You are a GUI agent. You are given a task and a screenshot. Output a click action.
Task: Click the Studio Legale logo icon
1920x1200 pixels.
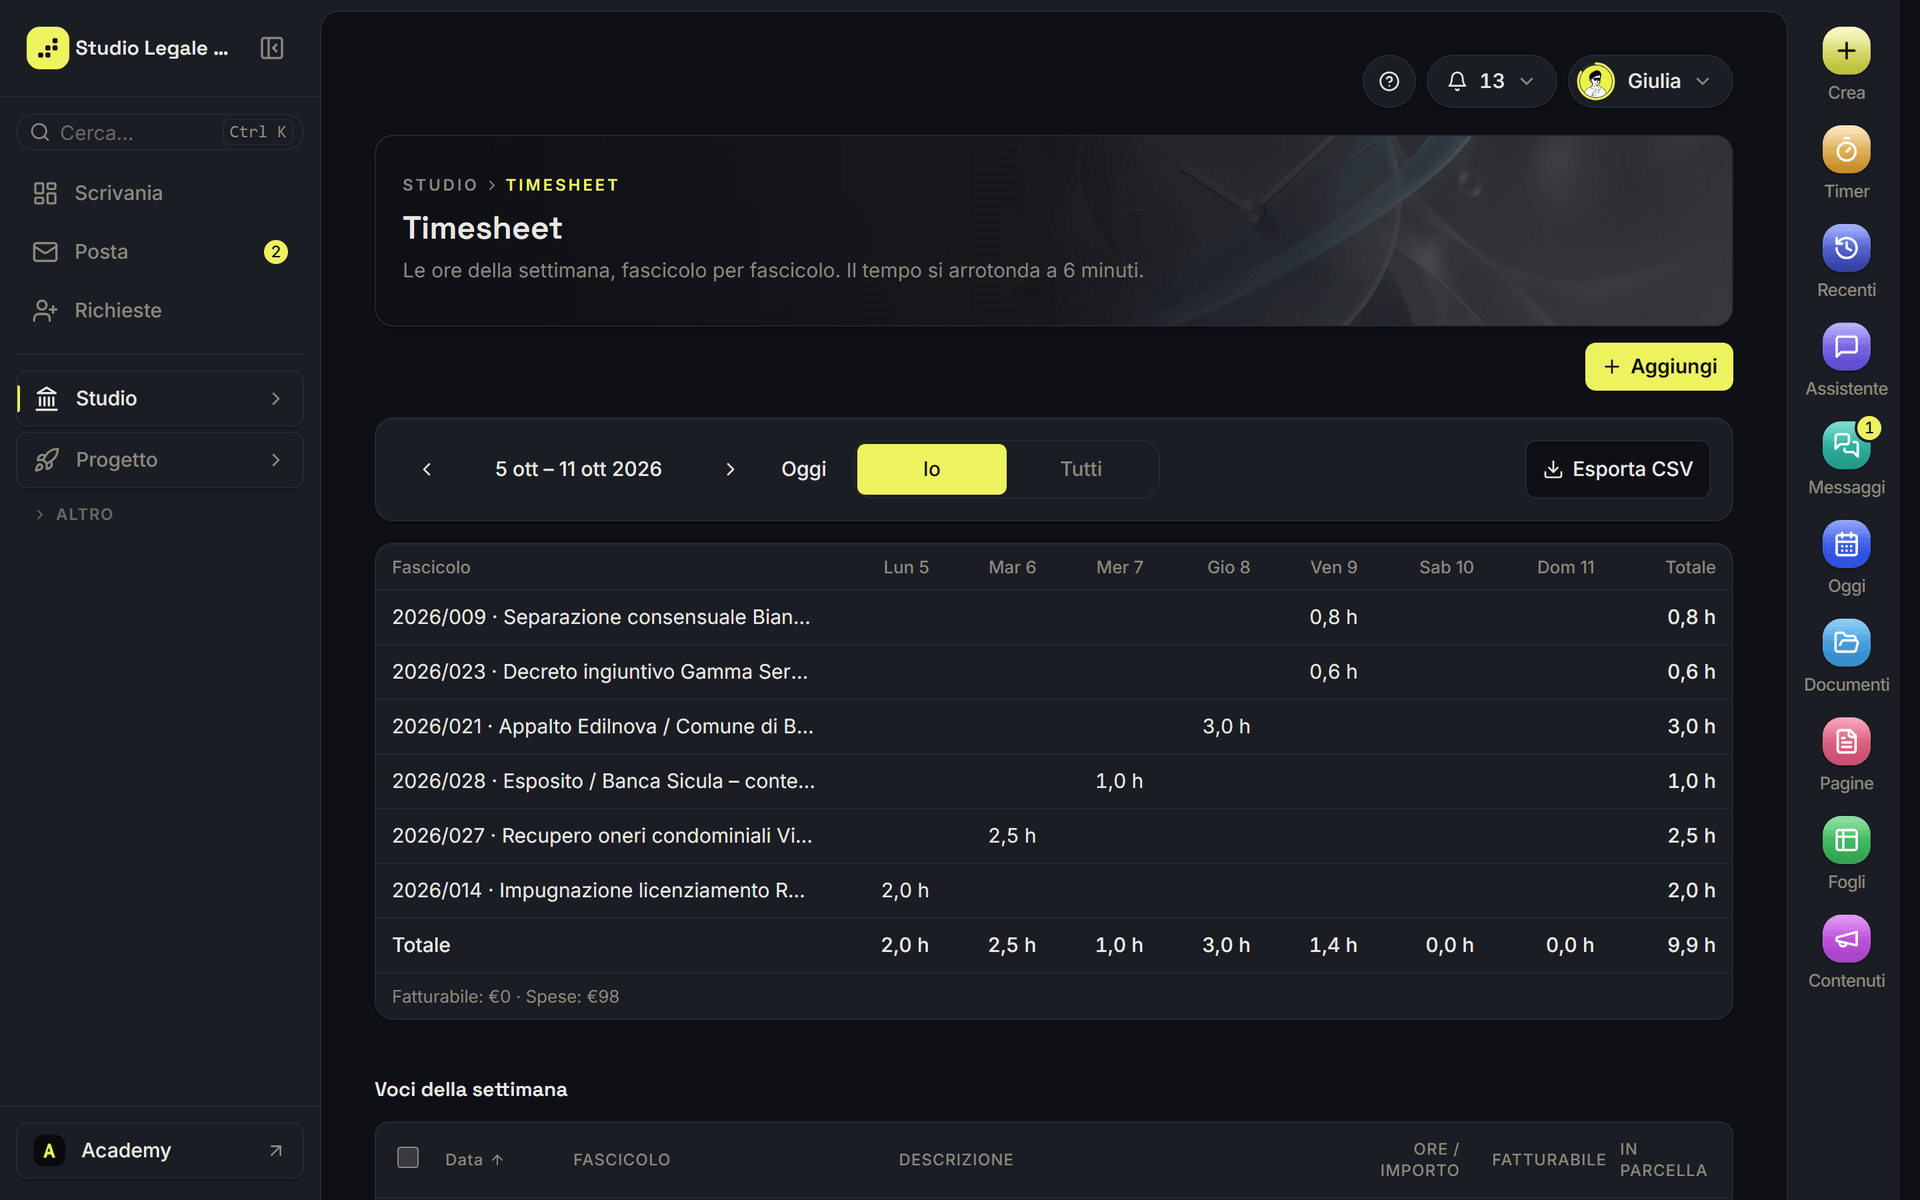click(47, 48)
